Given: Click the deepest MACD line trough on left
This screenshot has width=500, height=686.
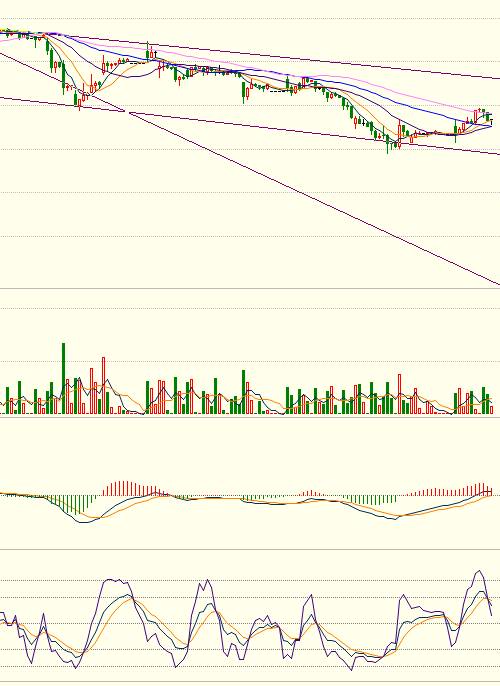Looking at the screenshot, I should [x=82, y=522].
